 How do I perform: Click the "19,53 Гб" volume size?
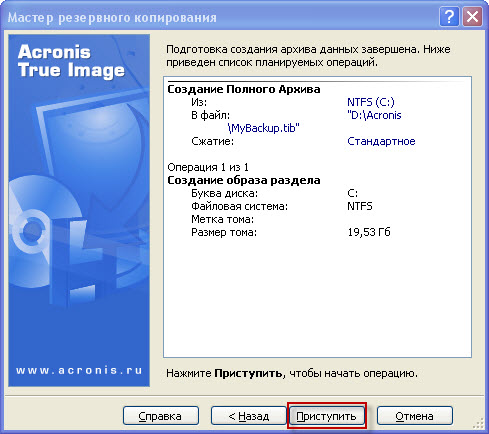(369, 232)
